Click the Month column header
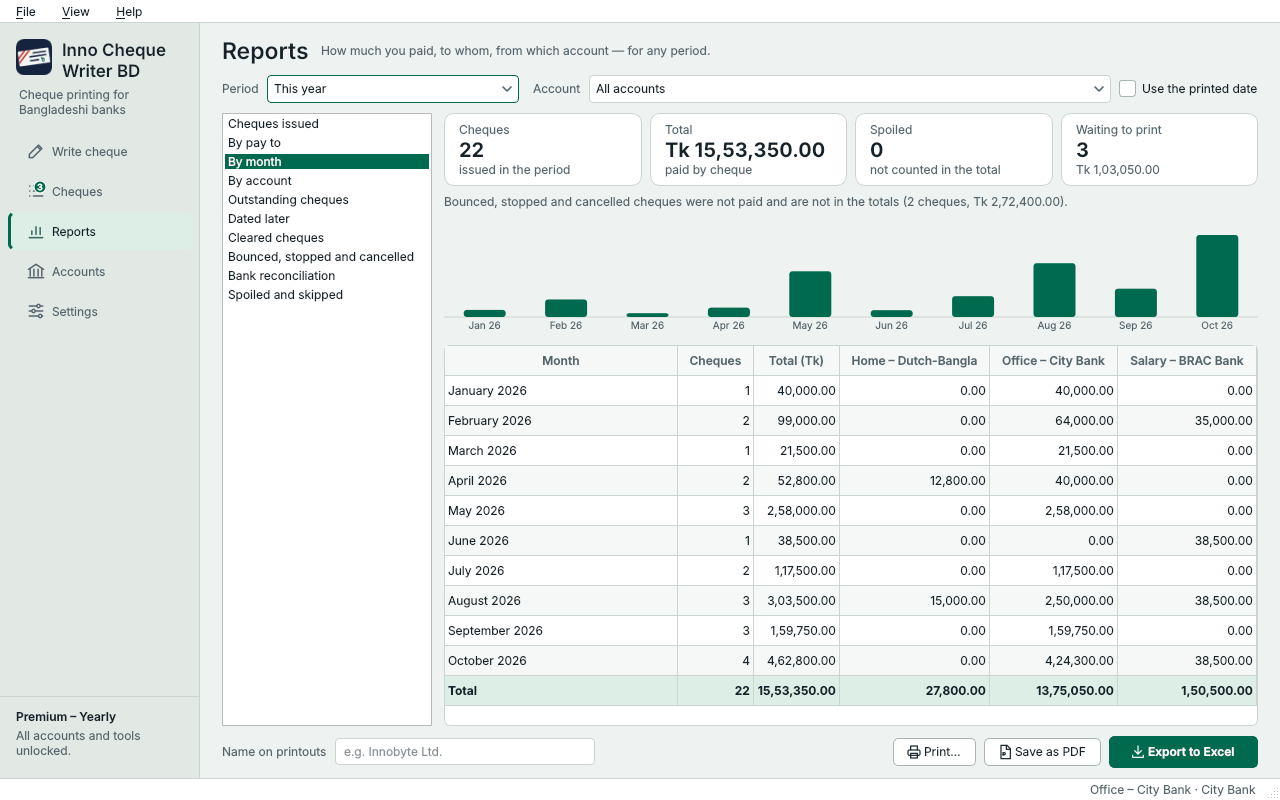 [561, 361]
